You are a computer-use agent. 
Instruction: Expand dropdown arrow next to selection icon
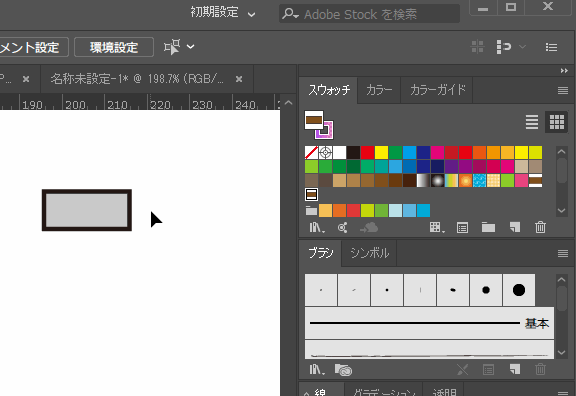pyautogui.click(x=190, y=47)
